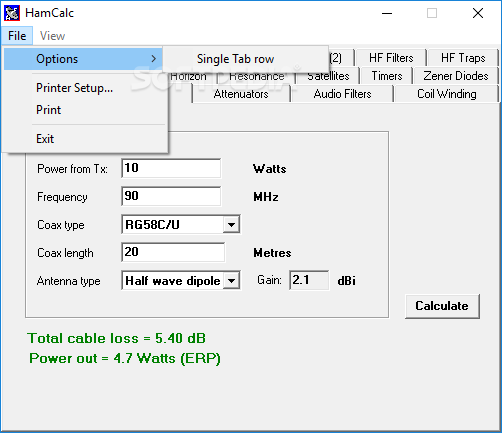Click the Watts unit label
Image resolution: width=502 pixels, height=433 pixels.
coord(269,169)
